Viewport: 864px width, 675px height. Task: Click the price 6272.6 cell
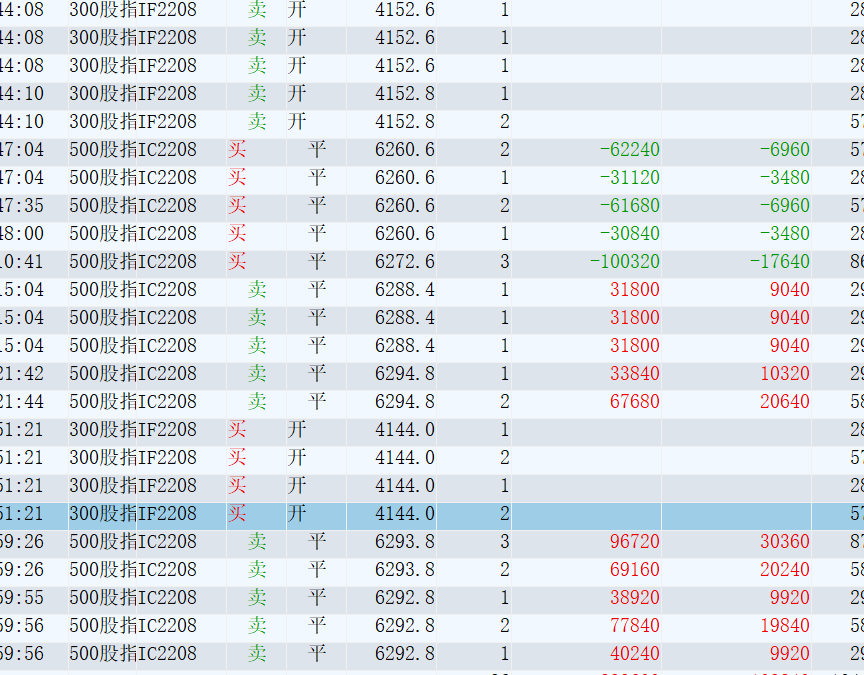pyautogui.click(x=404, y=262)
